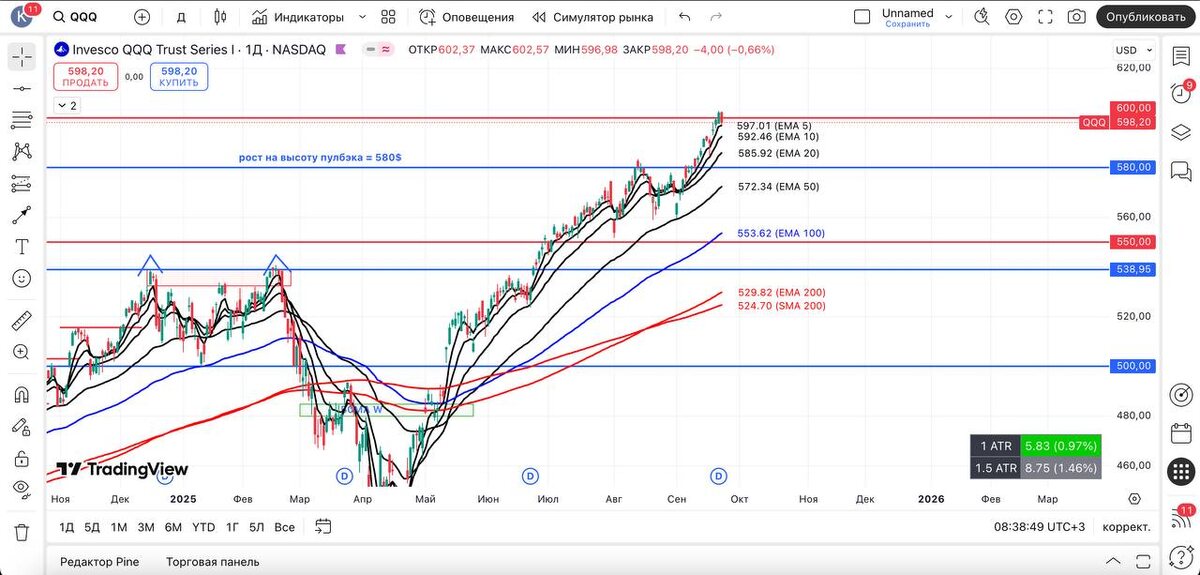Select the 5Д date range
This screenshot has width=1200, height=575.
[x=92, y=526]
